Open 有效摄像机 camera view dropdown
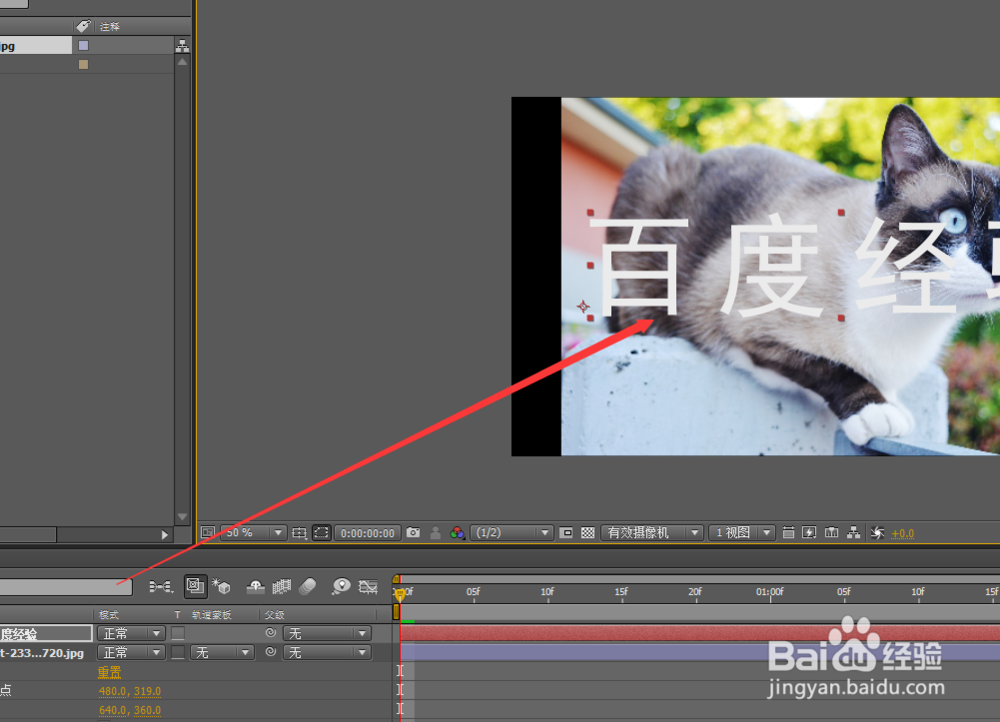The image size is (1000, 722). click(x=652, y=533)
